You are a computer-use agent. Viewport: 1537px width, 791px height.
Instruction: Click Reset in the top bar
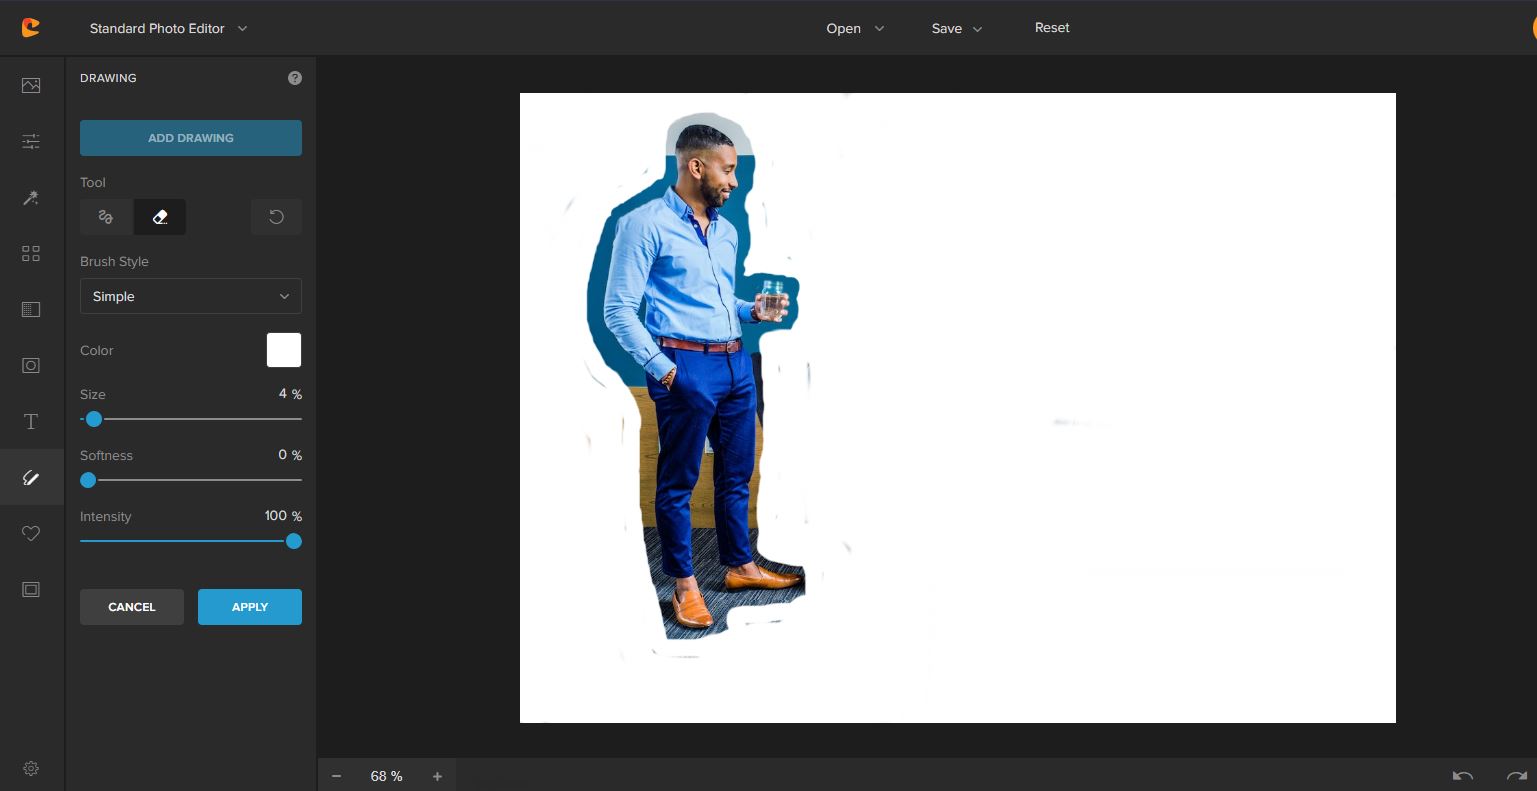[x=1051, y=28]
